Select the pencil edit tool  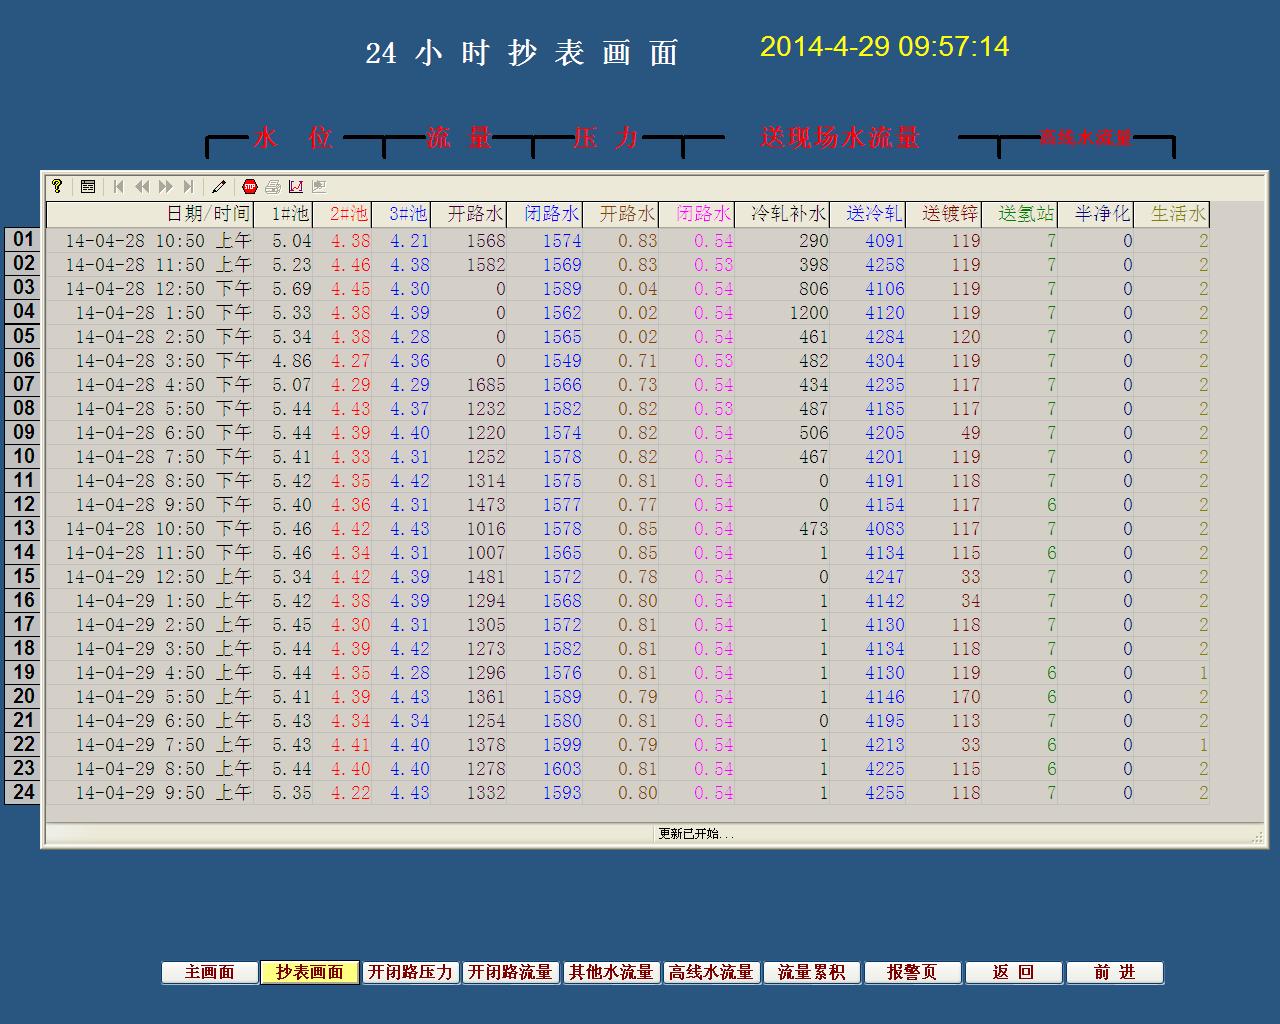[219, 186]
